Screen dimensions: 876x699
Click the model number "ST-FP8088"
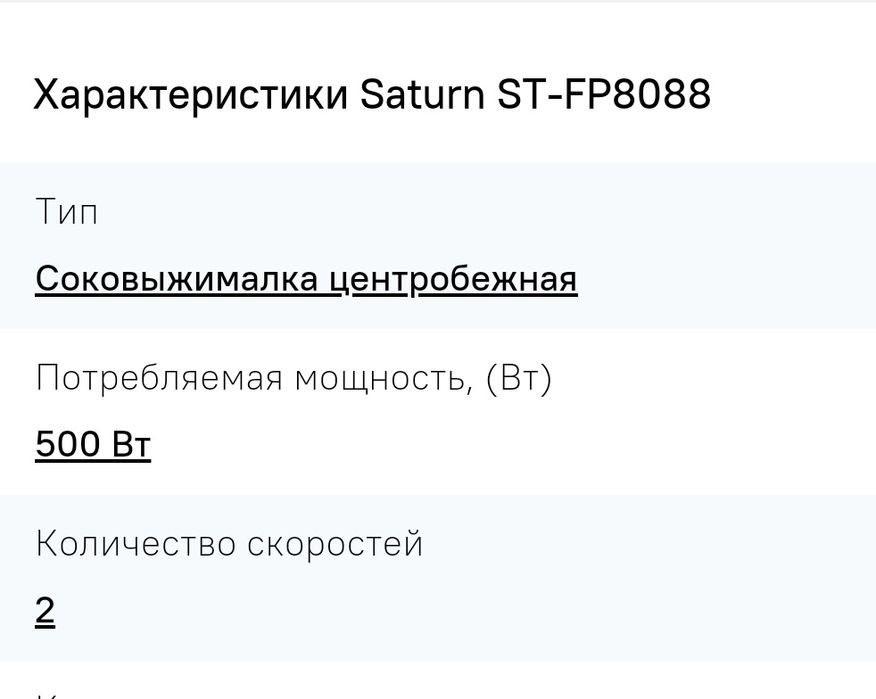click(x=604, y=95)
